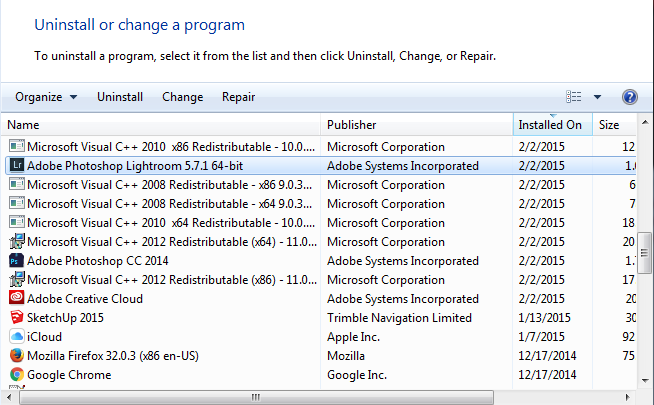Viewport: 654px width, 405px height.
Task: Select Adobe Photoshop CC 2014 entry
Action: pyautogui.click(x=98, y=261)
